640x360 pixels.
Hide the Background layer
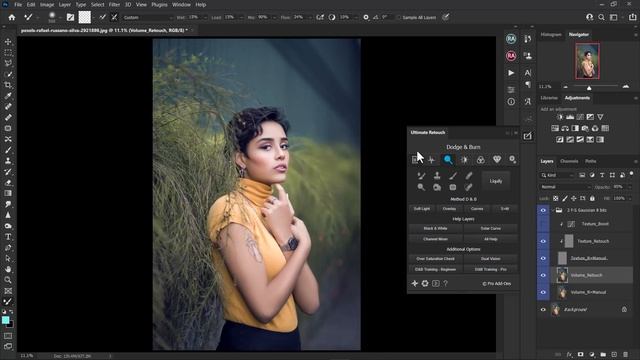543,309
